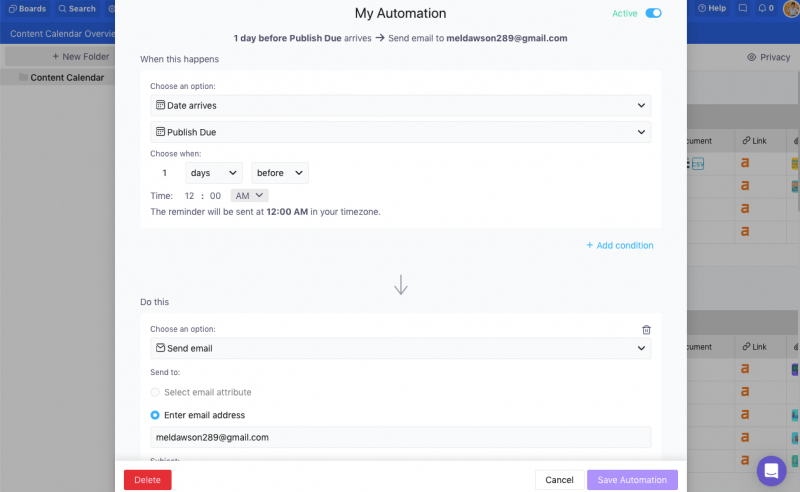The width and height of the screenshot is (800, 492).
Task: Choose the 'Enter email address' radio button
Action: (x=155, y=415)
